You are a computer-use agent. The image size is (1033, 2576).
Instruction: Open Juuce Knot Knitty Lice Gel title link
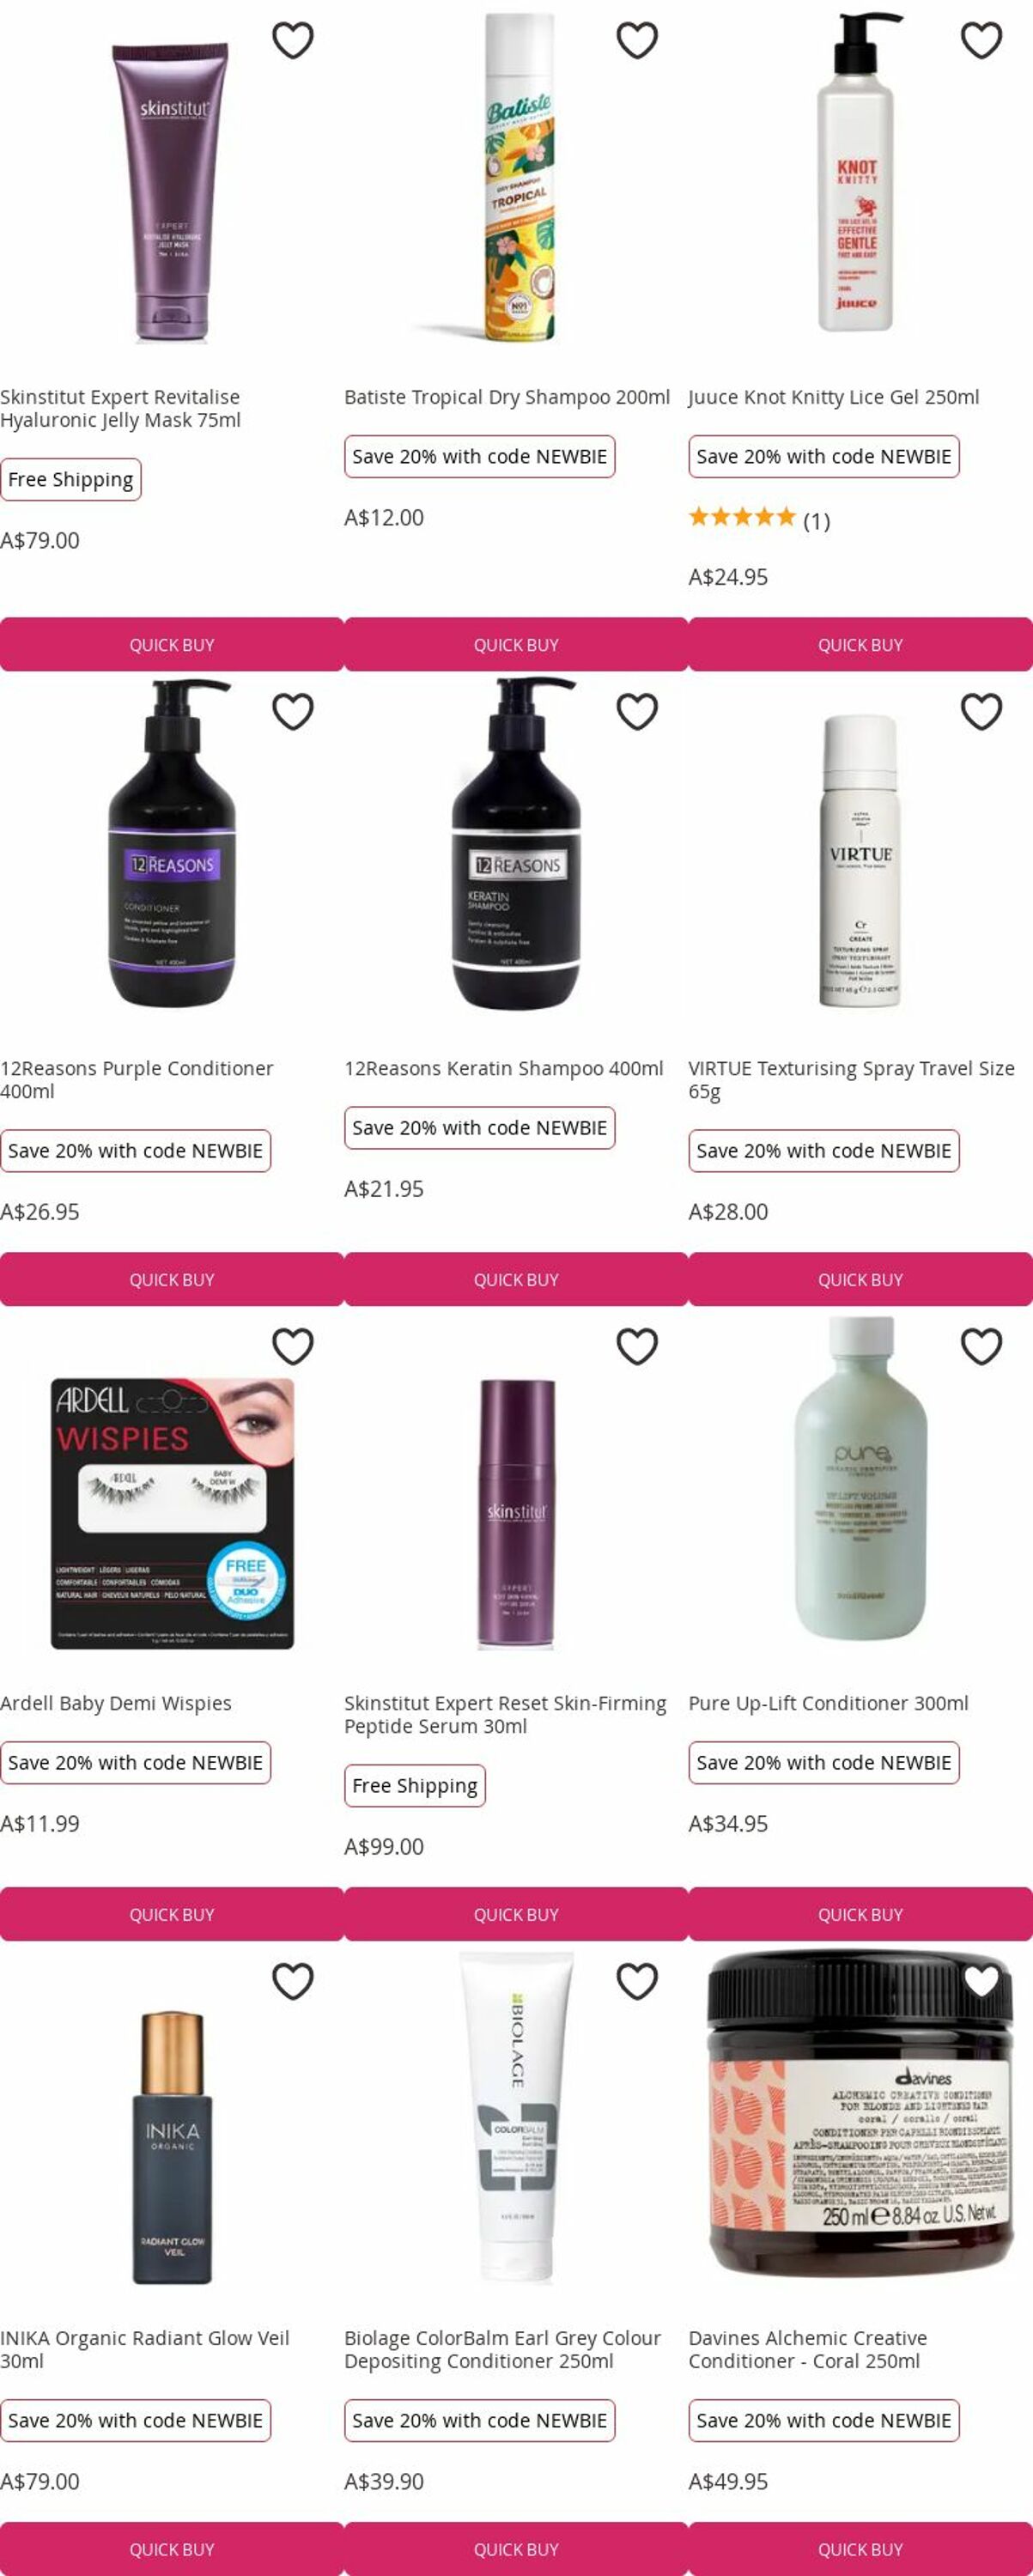pyautogui.click(x=834, y=397)
